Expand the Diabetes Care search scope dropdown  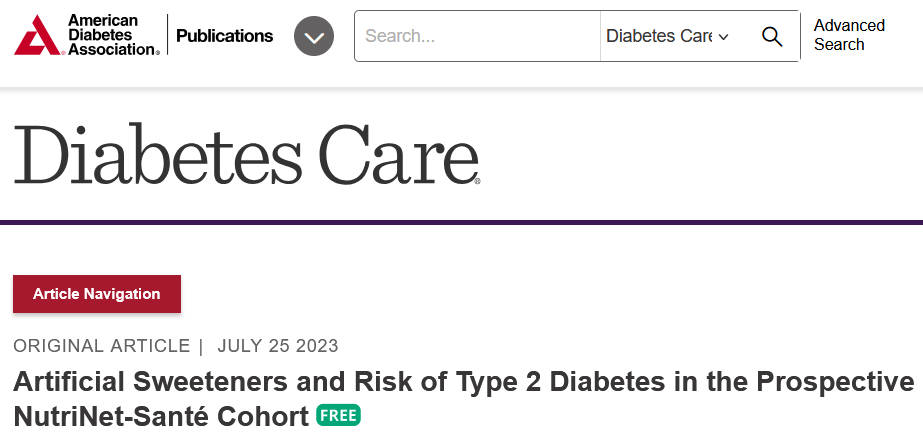click(x=668, y=36)
